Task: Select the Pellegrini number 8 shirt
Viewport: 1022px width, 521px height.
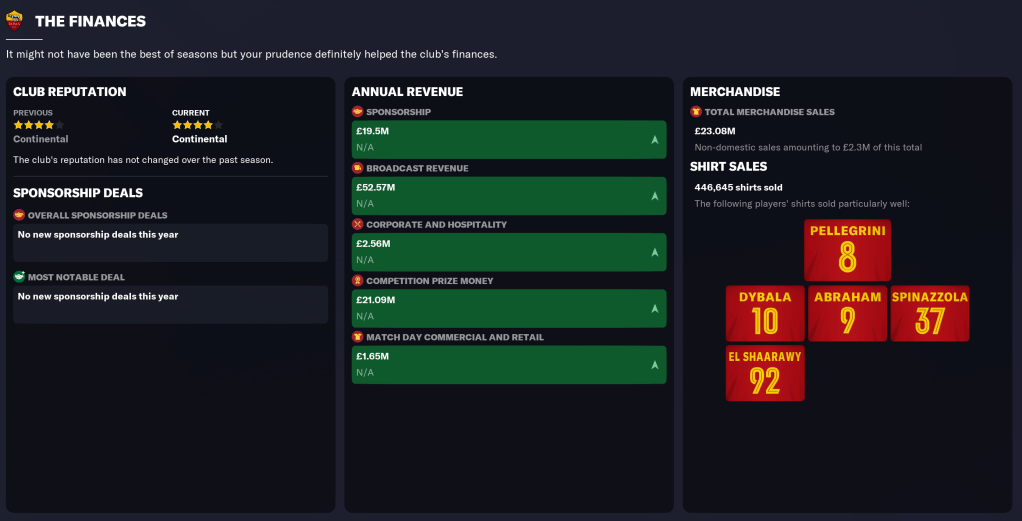Action: (847, 251)
